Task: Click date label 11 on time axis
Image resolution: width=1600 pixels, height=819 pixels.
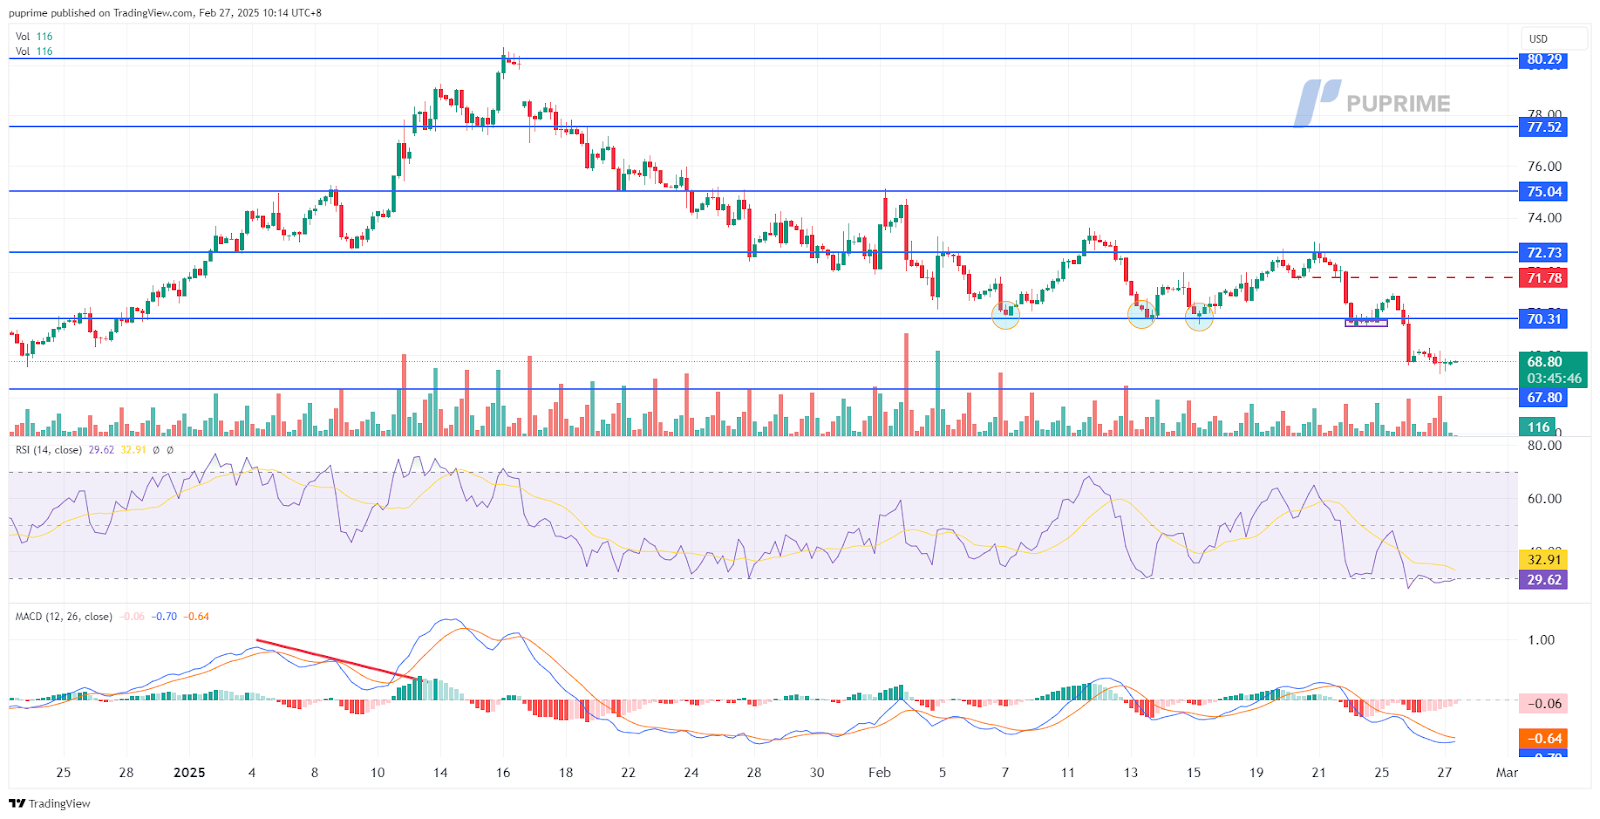Action: (1068, 772)
